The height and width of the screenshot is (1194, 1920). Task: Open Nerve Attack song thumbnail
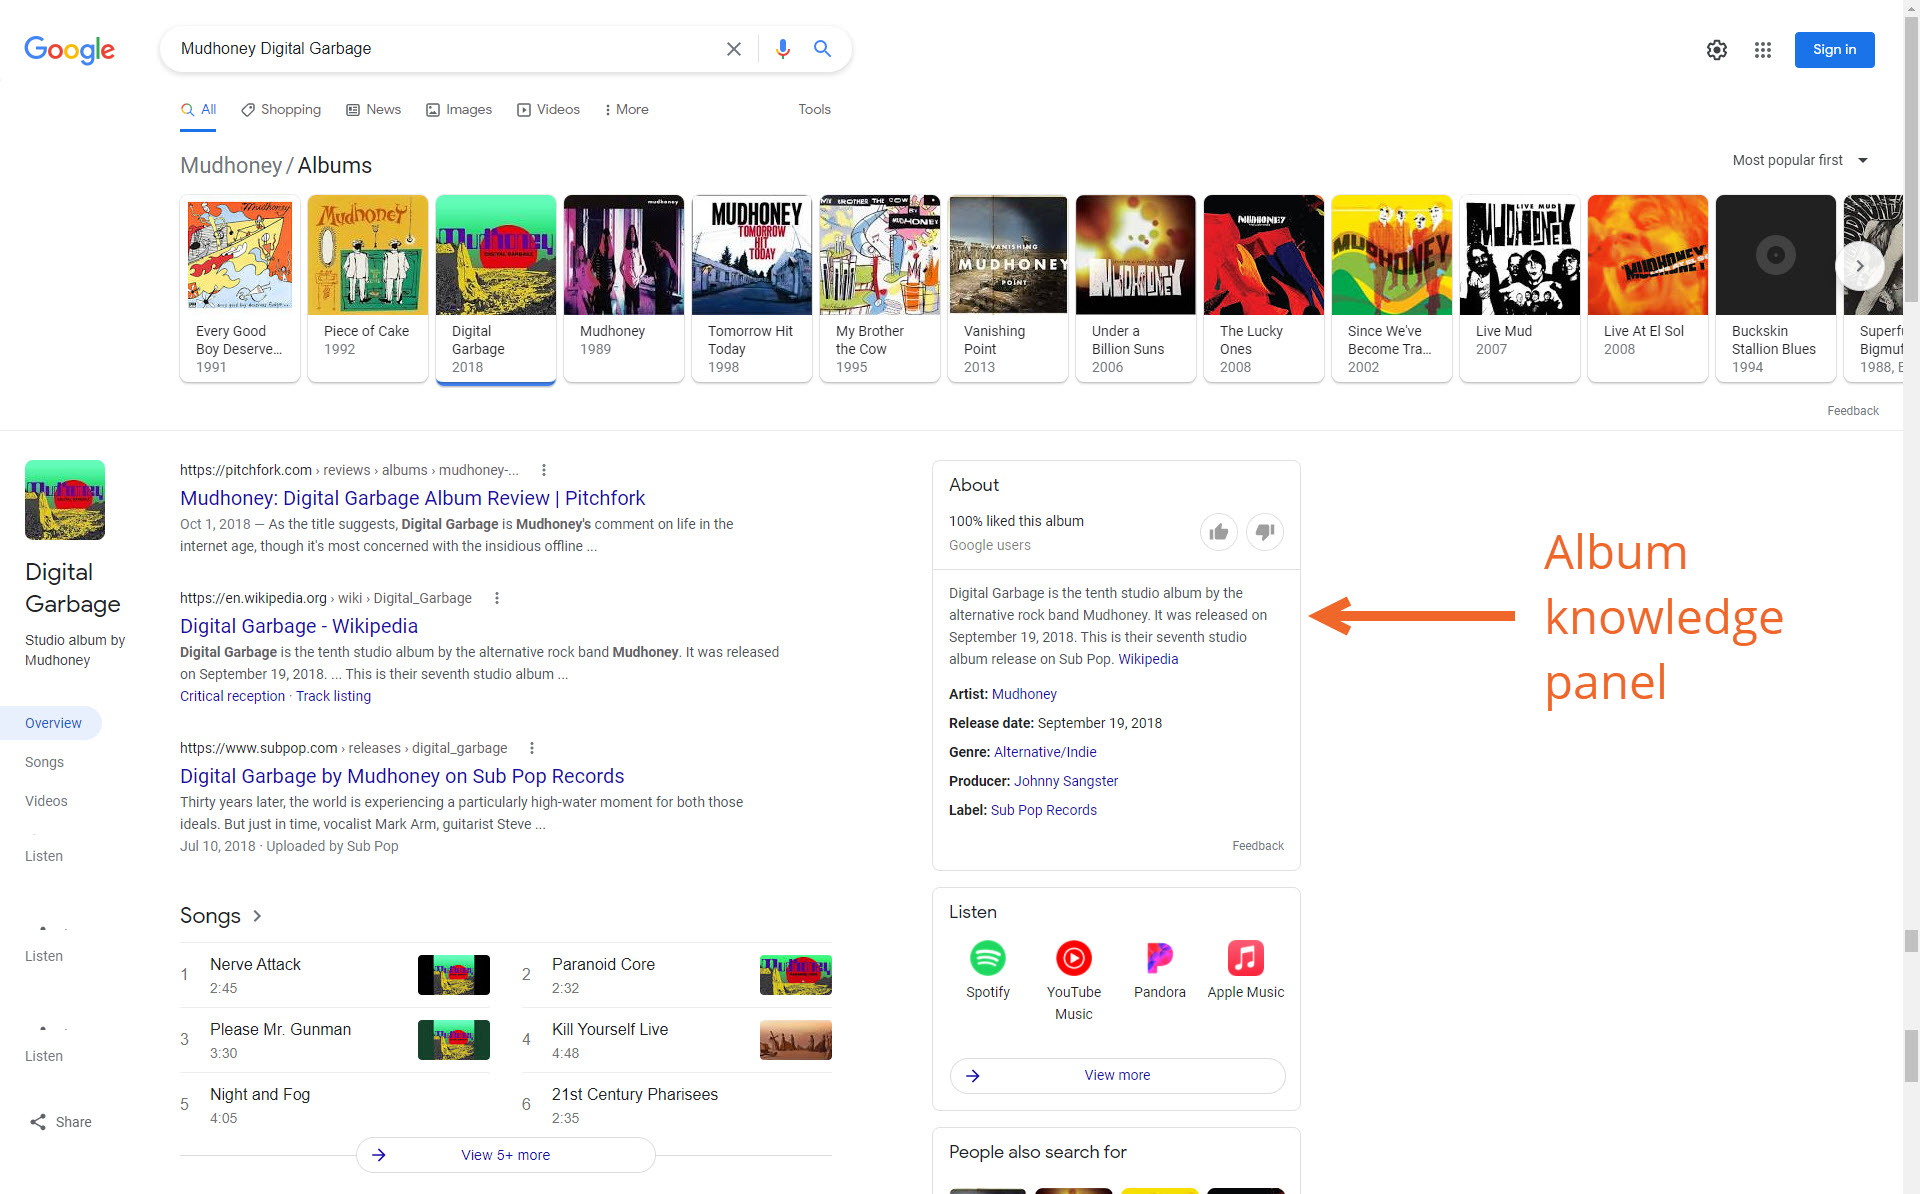(453, 975)
